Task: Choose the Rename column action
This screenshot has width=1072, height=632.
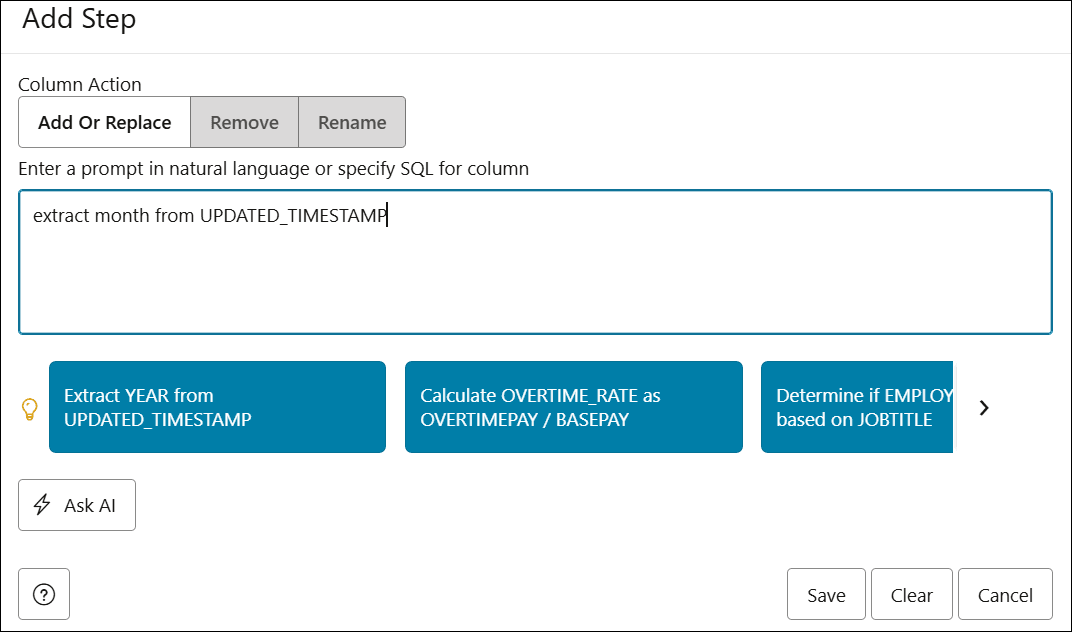Action: coord(351,122)
